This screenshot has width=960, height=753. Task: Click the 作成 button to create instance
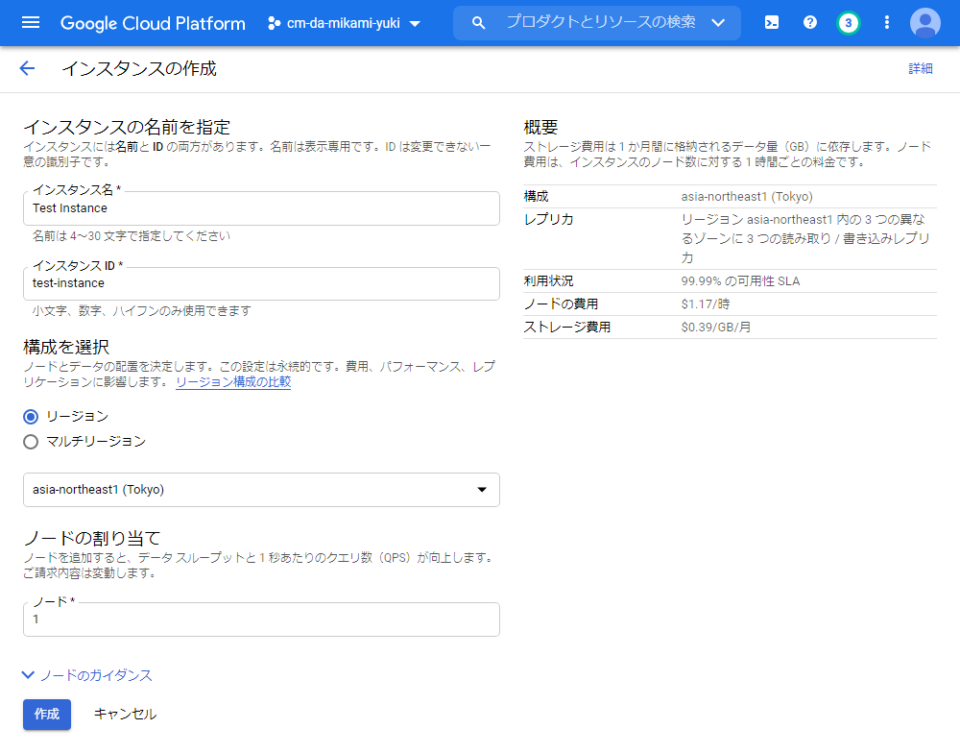point(46,714)
